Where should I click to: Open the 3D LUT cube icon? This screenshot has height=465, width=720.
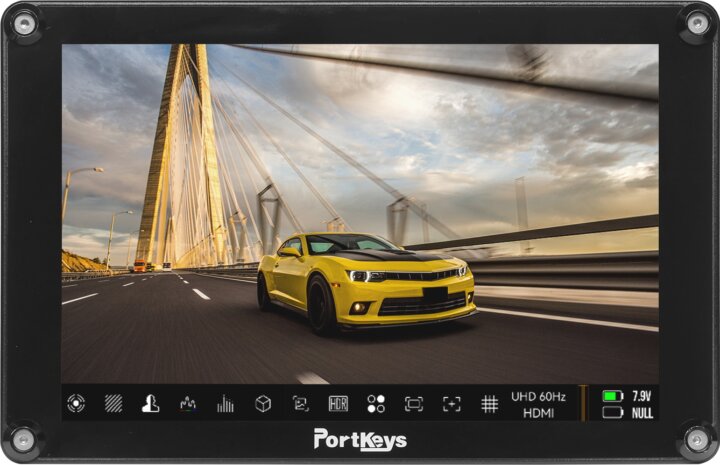(x=263, y=404)
